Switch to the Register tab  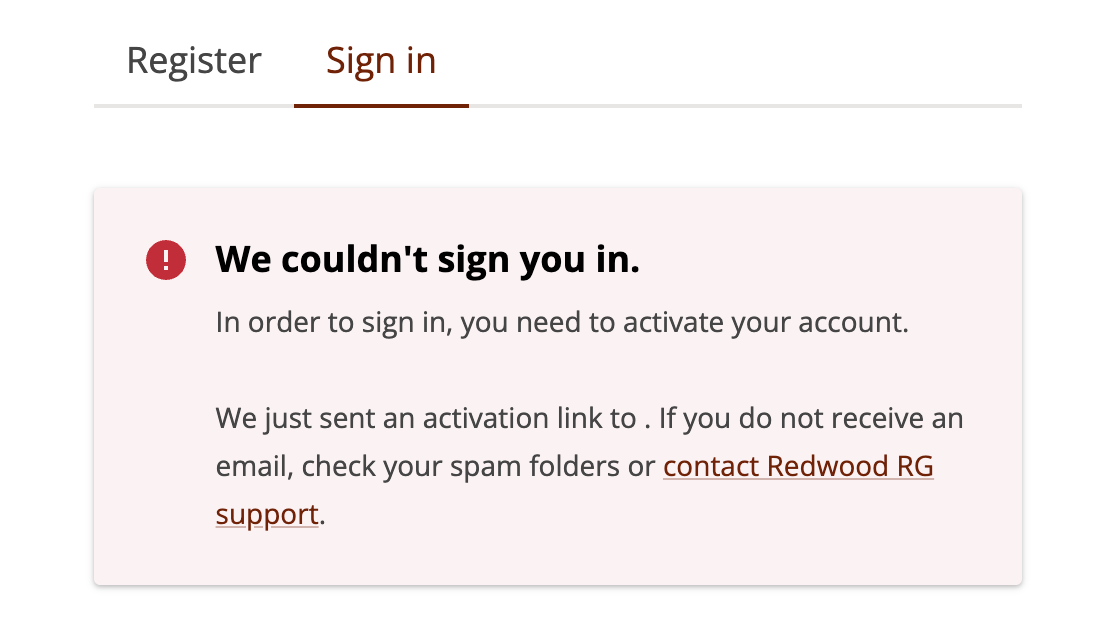193,61
